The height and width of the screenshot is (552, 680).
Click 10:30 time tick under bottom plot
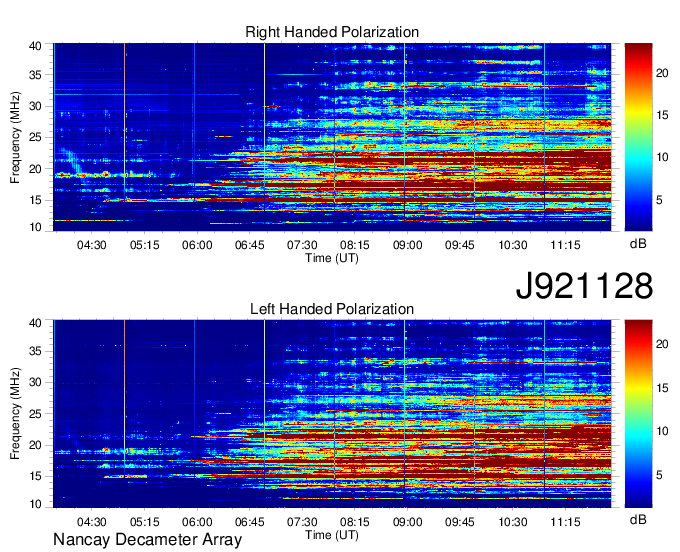tap(513, 522)
